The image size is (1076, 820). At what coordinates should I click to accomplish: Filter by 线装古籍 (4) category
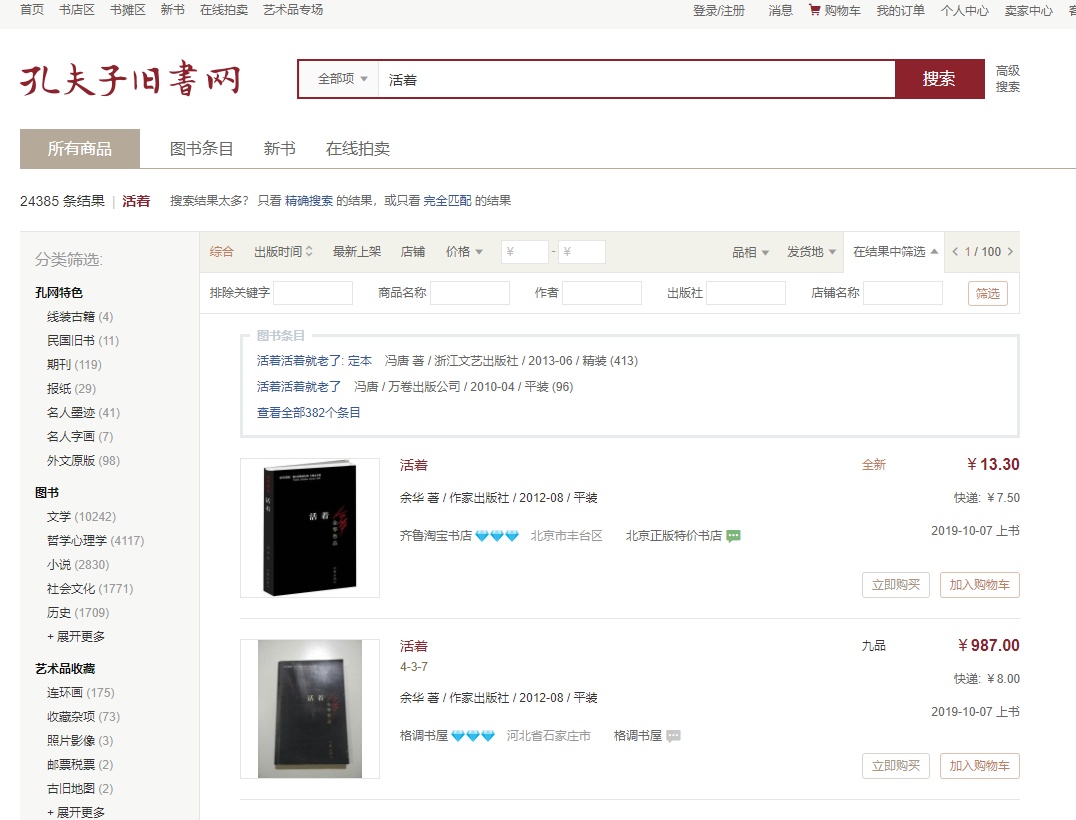80,317
